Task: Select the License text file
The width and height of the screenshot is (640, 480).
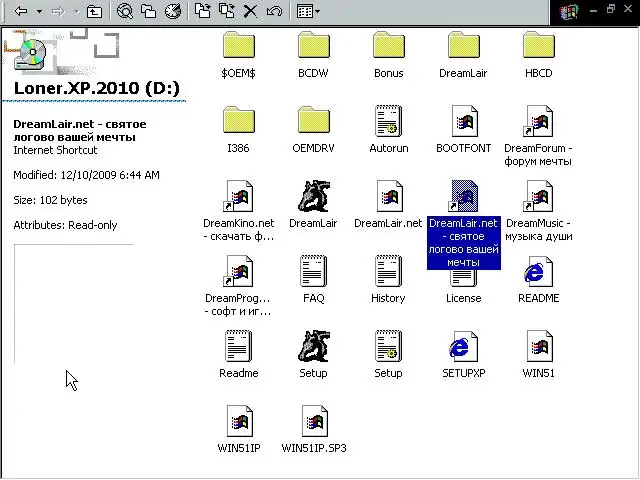Action: coord(464,289)
